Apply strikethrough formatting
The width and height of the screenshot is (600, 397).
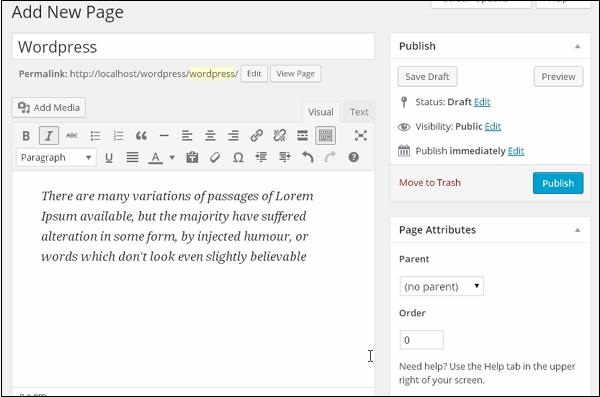pos(72,136)
